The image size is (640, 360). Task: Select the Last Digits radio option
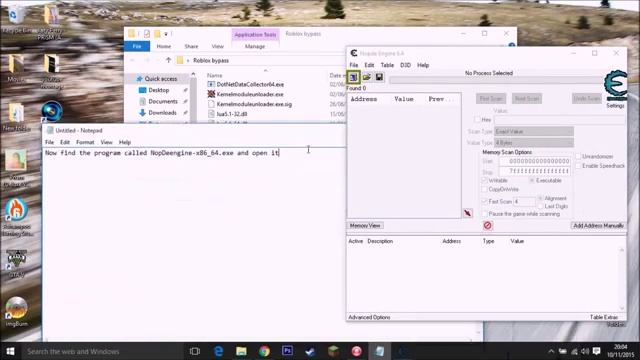(x=540, y=207)
